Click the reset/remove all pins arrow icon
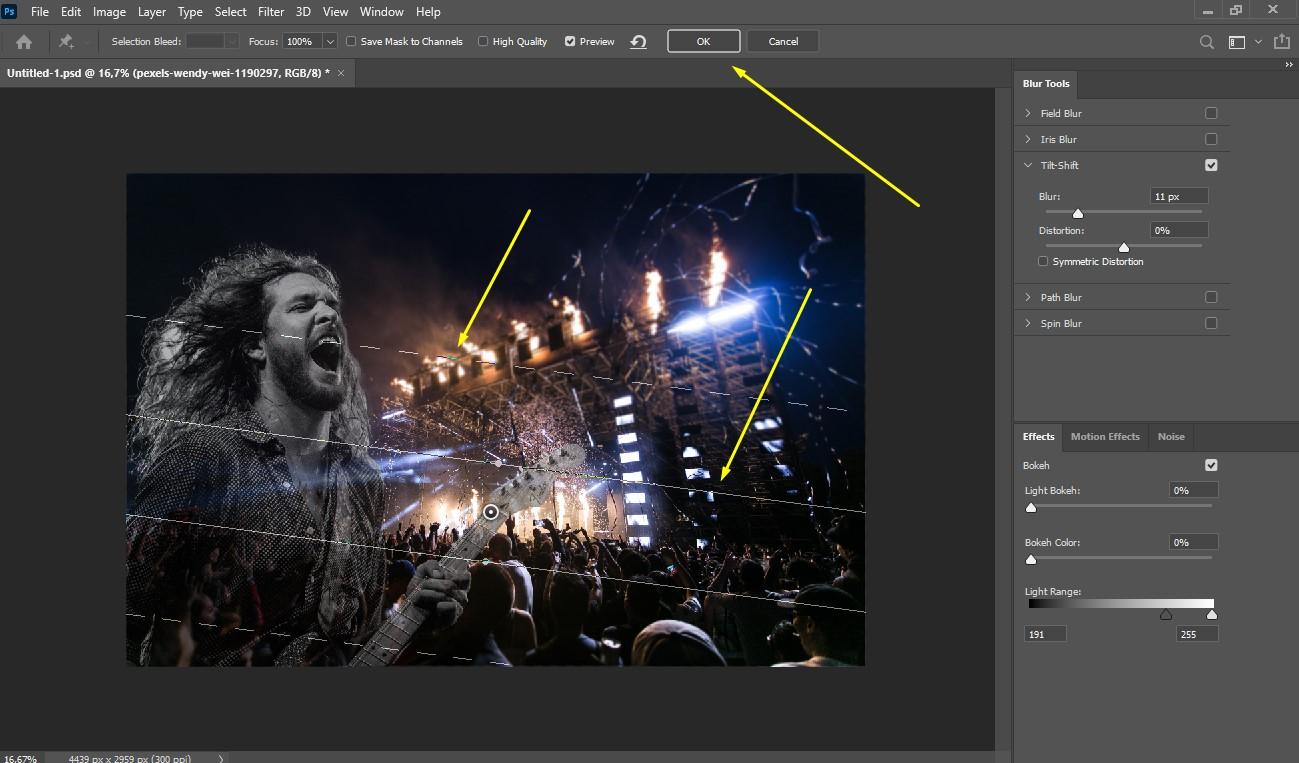Screen dimensions: 1299x763 [638, 42]
